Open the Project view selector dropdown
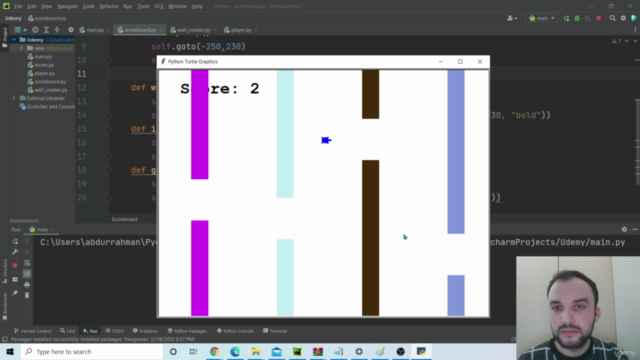This screenshot has width=640, height=360. coord(20,30)
